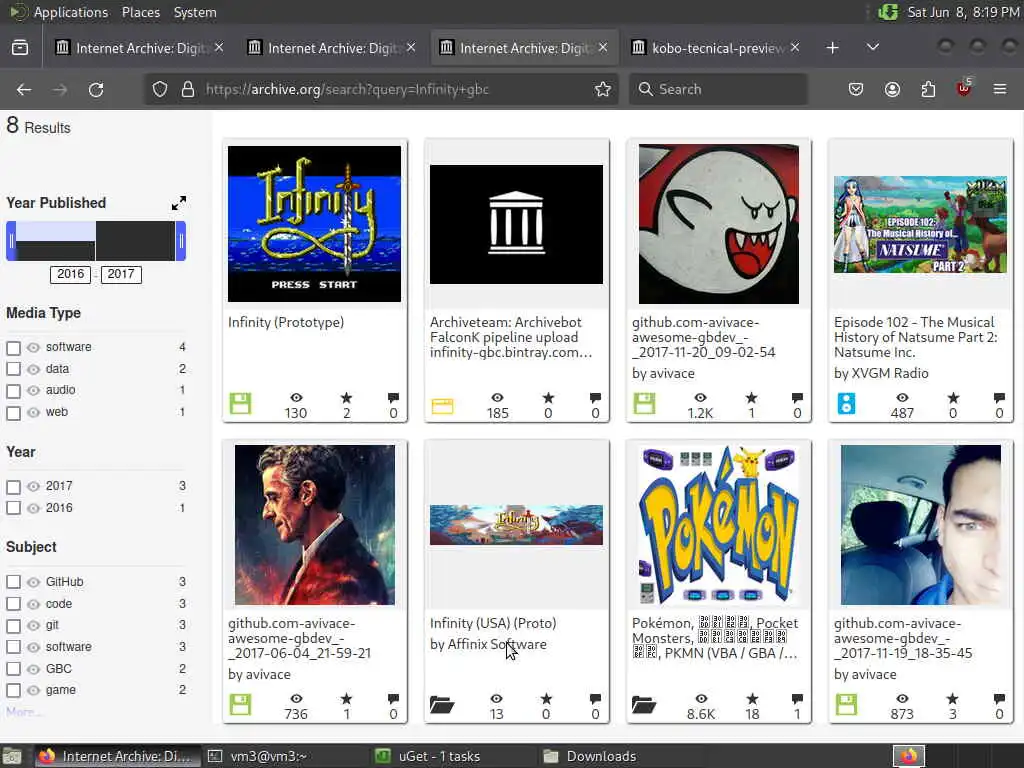Open the Infinity (Prototype) item title
Viewport: 1024px width, 768px height.
point(285,323)
